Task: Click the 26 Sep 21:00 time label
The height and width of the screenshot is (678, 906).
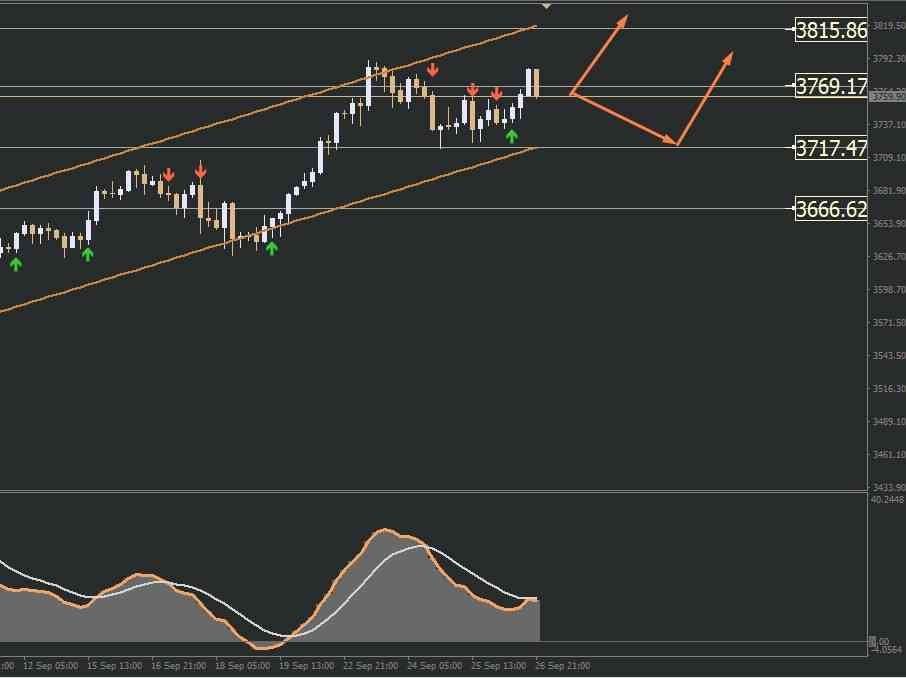Action: [x=563, y=666]
